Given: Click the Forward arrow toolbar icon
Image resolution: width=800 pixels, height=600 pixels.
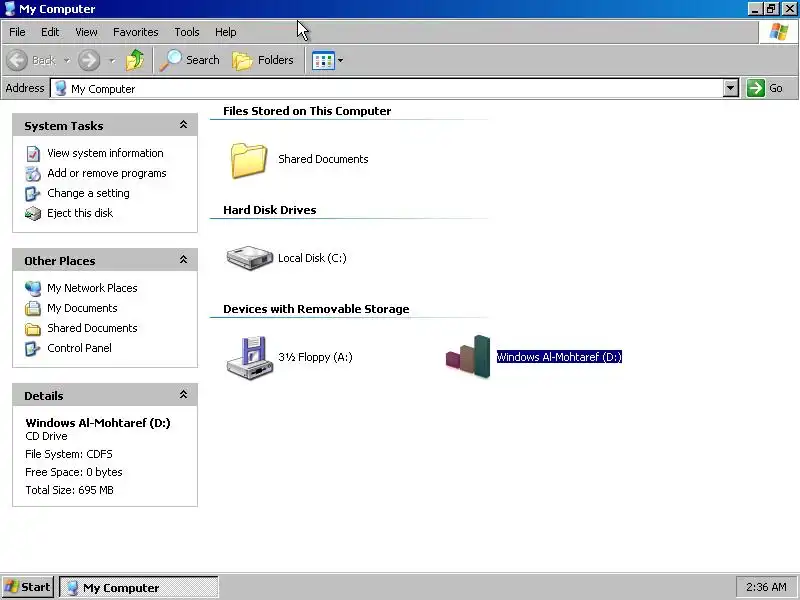Looking at the screenshot, I should (89, 60).
